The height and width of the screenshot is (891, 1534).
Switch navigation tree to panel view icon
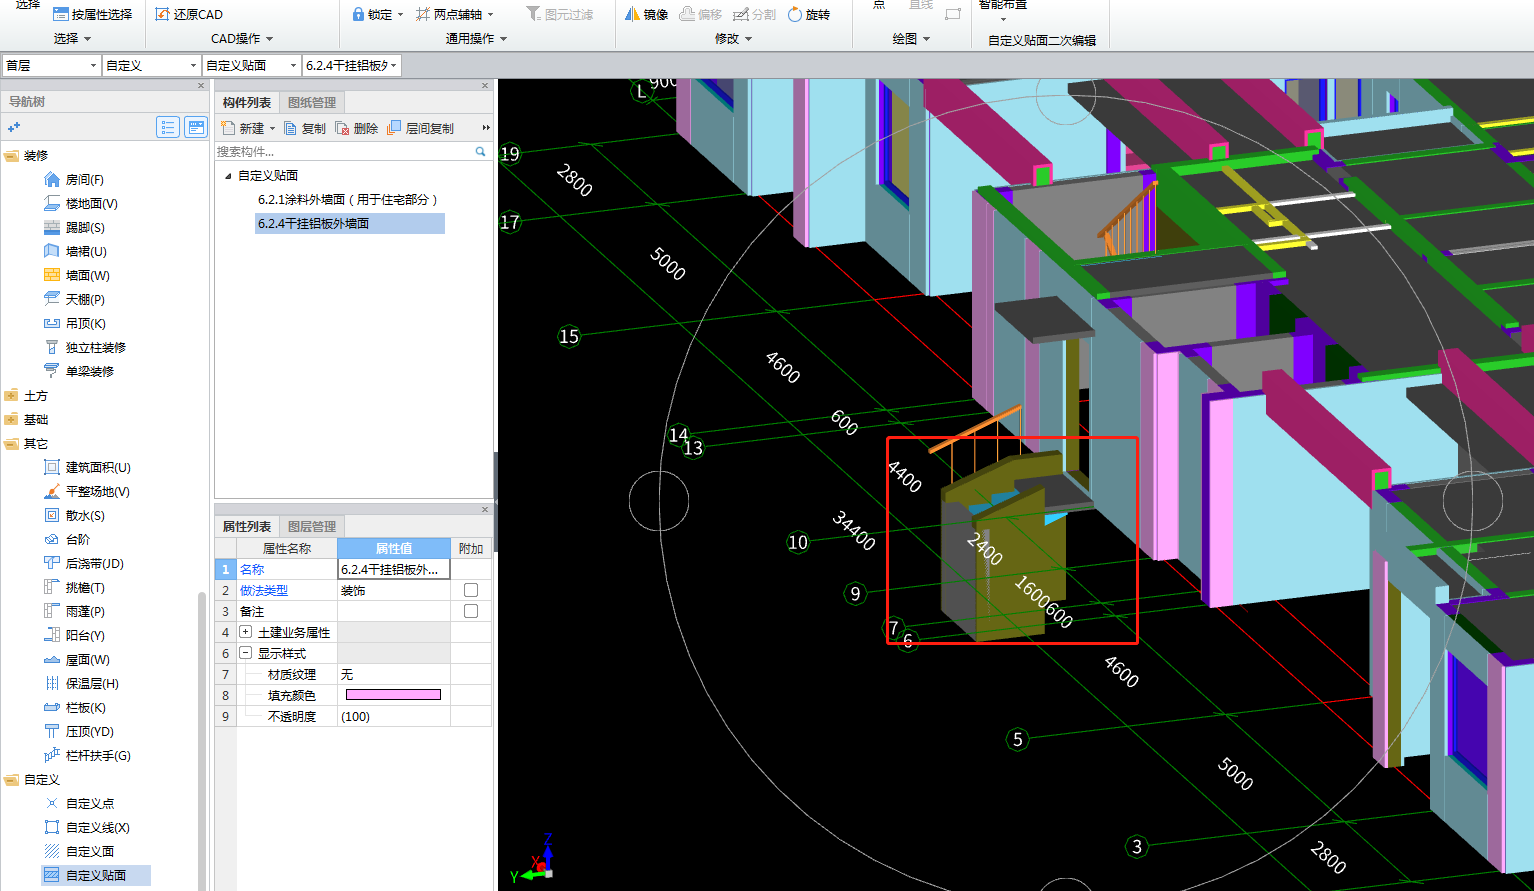tap(196, 127)
